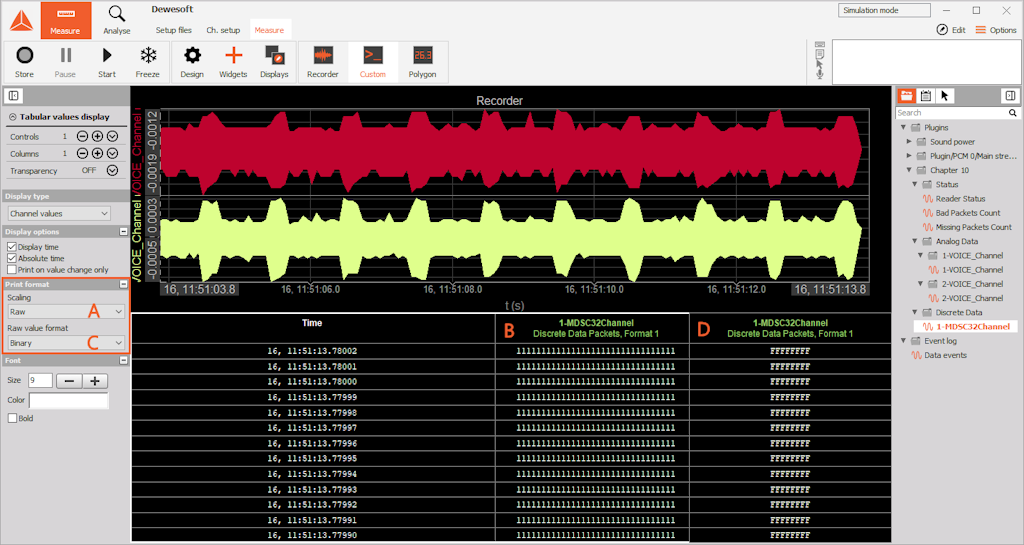Click the Edit compass icon

point(942,29)
